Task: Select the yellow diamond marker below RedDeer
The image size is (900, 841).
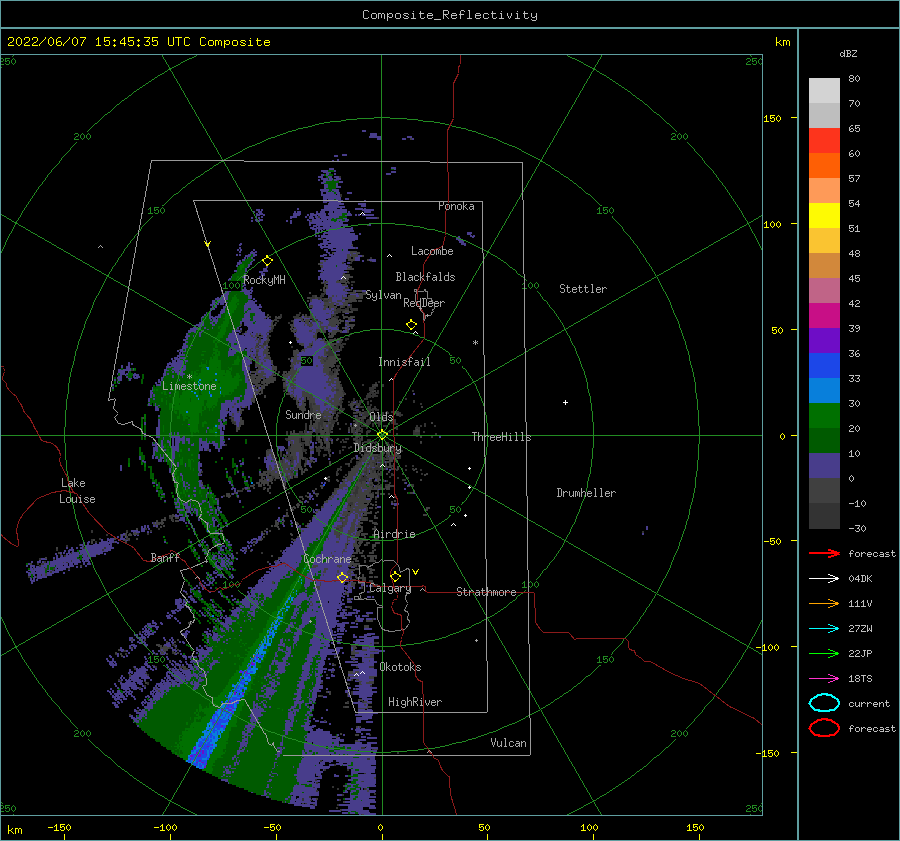Action: coord(412,325)
